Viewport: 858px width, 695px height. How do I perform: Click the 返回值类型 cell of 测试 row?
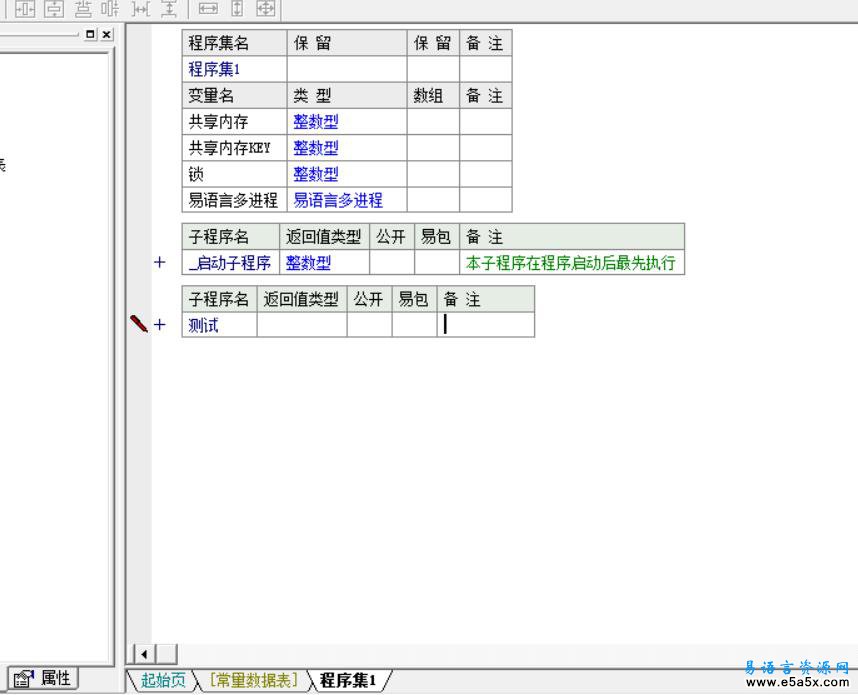click(302, 325)
